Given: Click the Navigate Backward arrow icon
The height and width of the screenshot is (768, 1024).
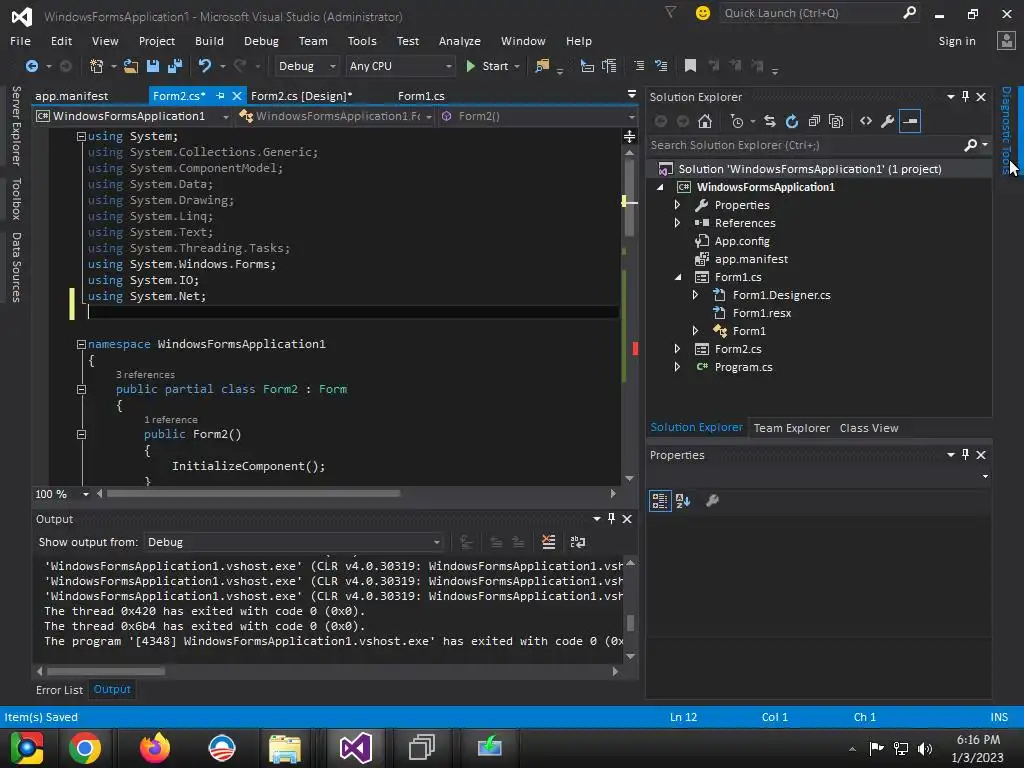Looking at the screenshot, I should (31, 66).
